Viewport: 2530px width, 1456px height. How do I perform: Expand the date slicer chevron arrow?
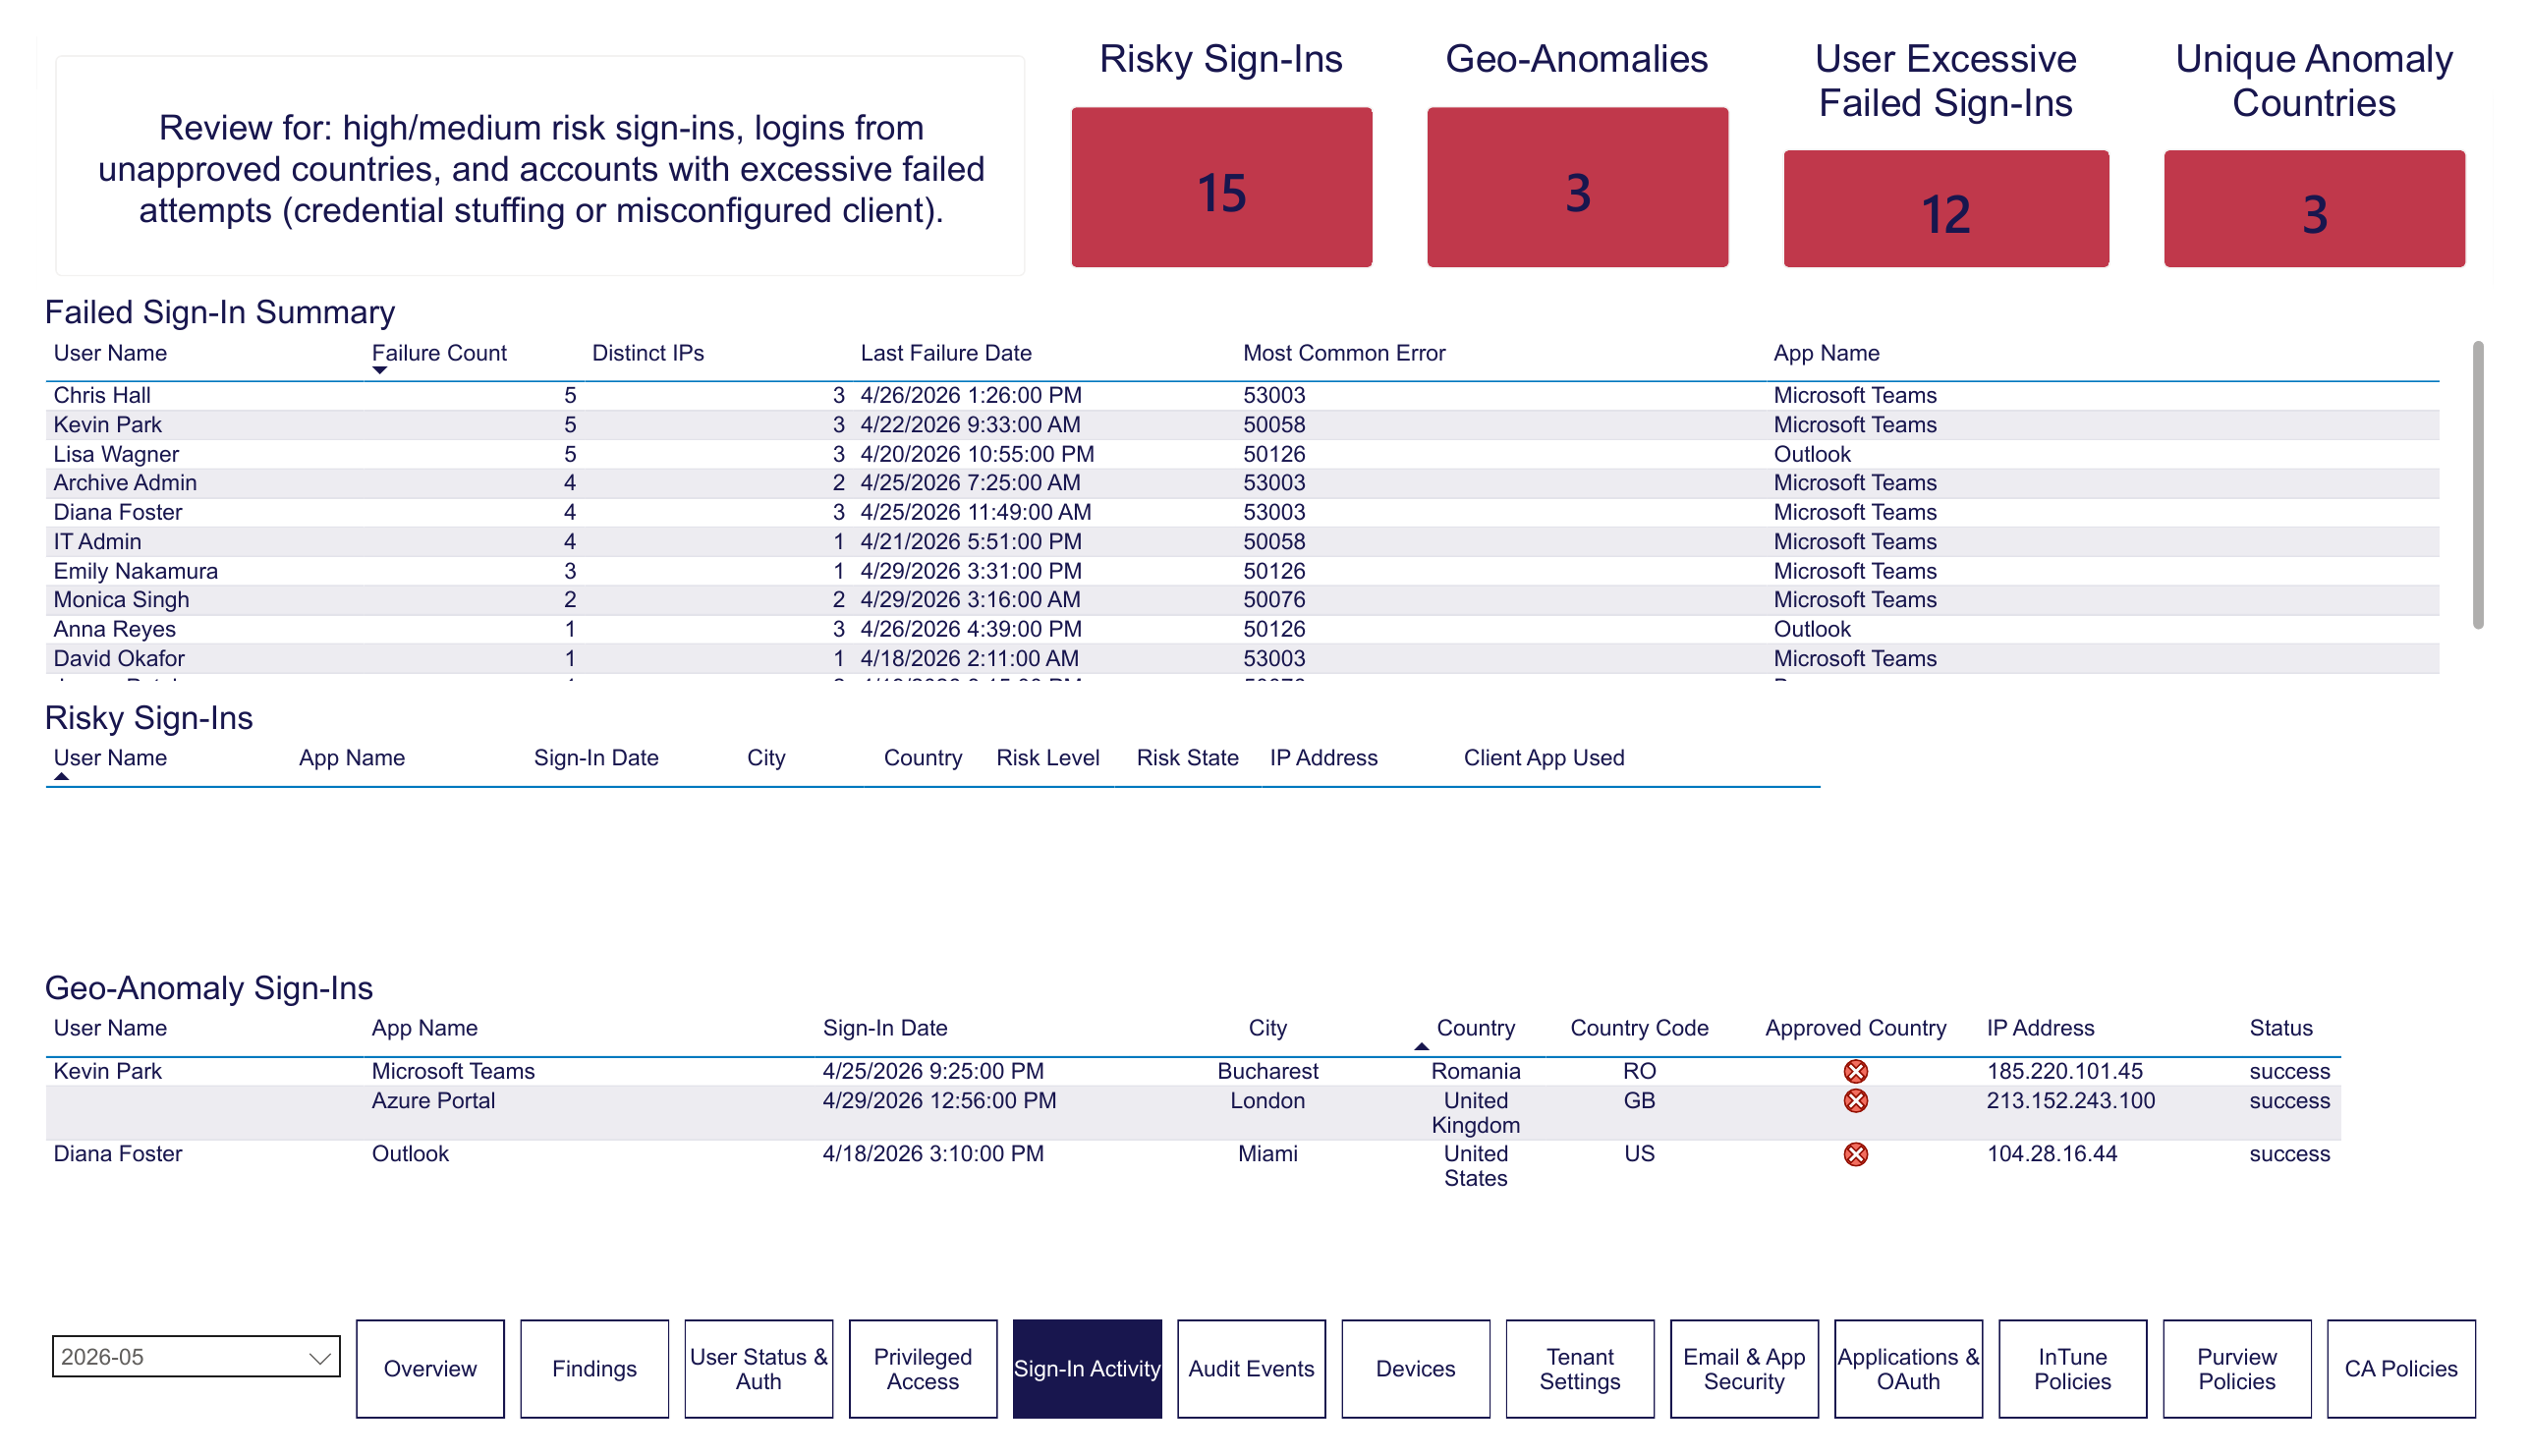[319, 1358]
